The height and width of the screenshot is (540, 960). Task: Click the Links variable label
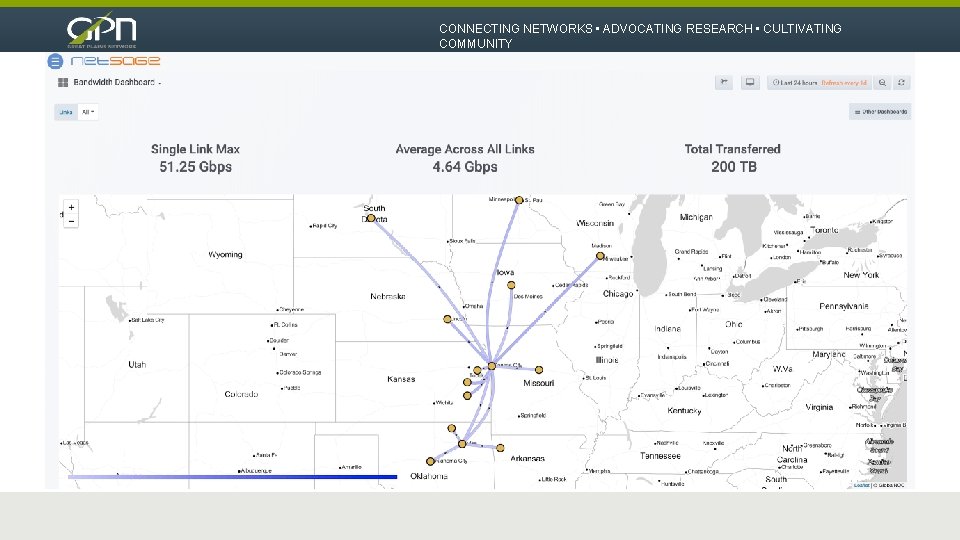[x=66, y=112]
